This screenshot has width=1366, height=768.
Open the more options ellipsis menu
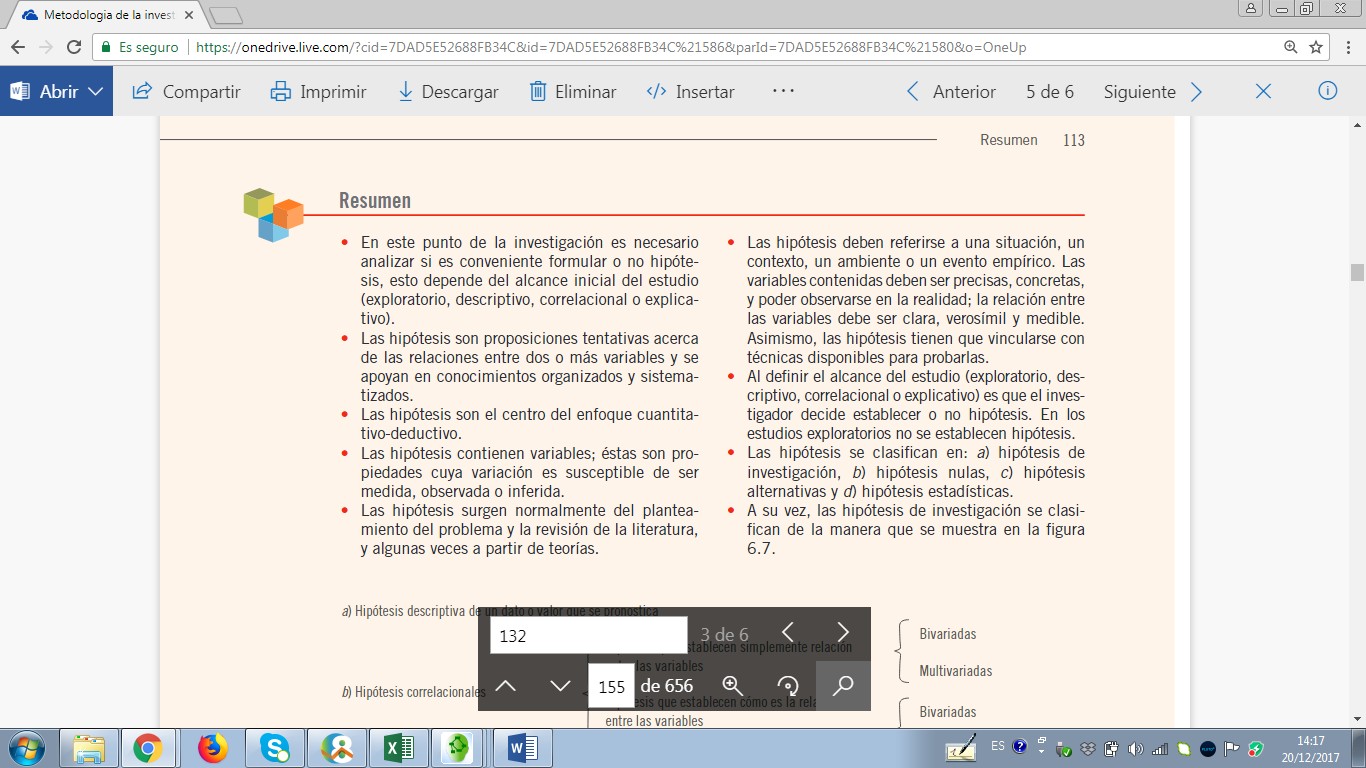click(783, 91)
